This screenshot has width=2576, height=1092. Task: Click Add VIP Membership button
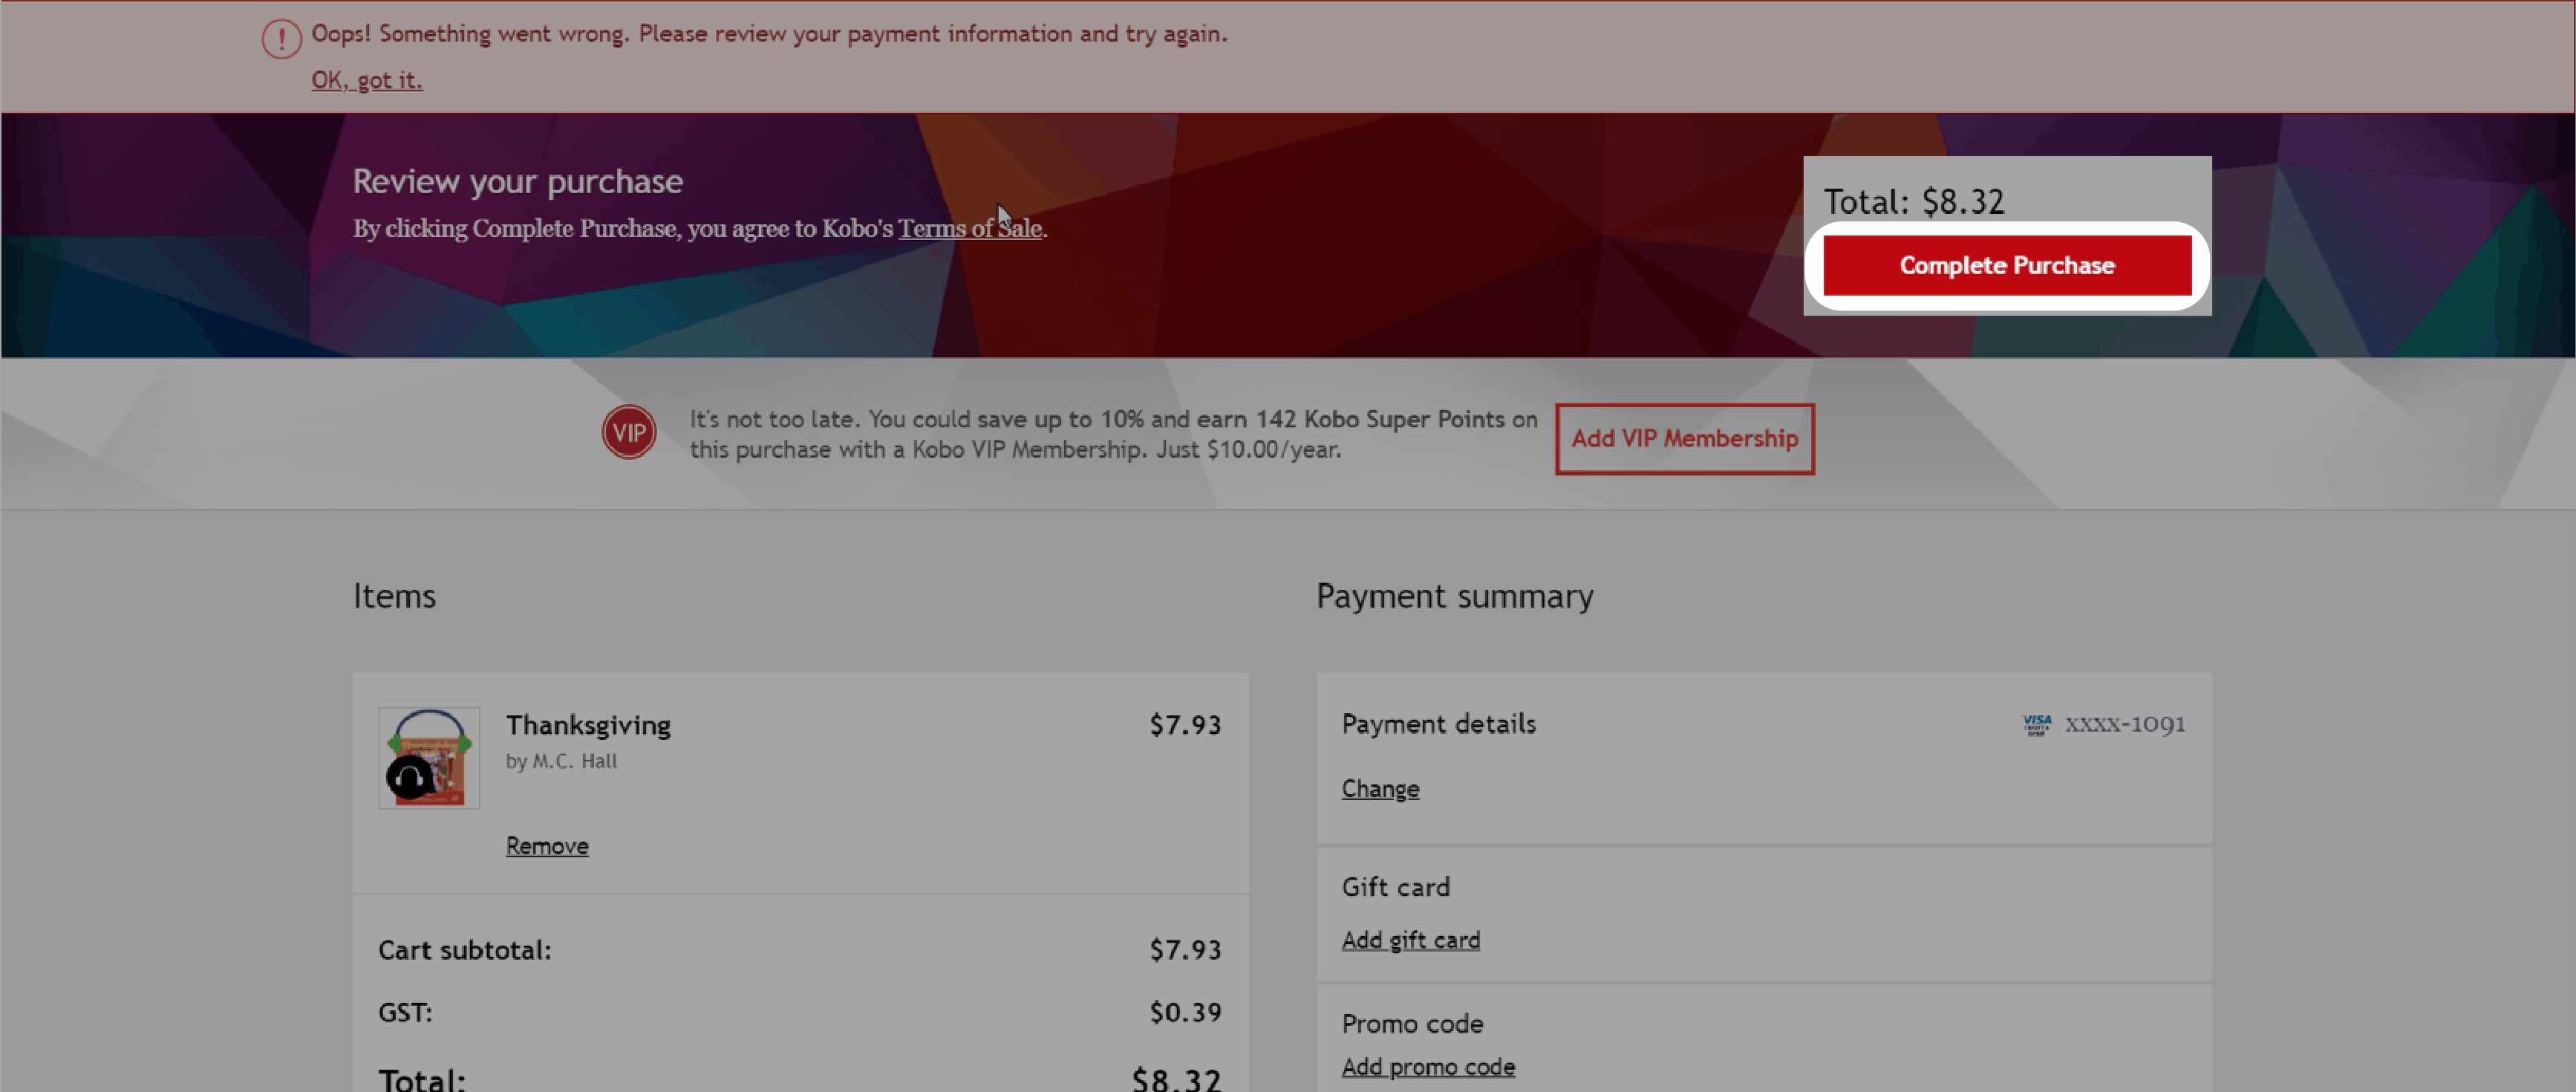[x=1684, y=438]
